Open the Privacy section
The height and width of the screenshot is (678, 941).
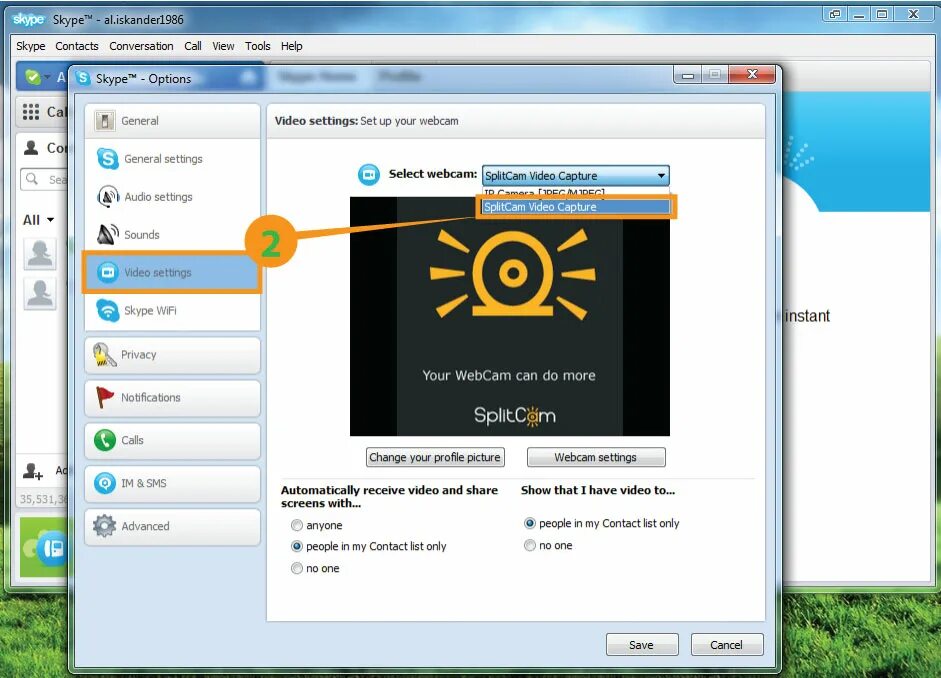point(172,355)
